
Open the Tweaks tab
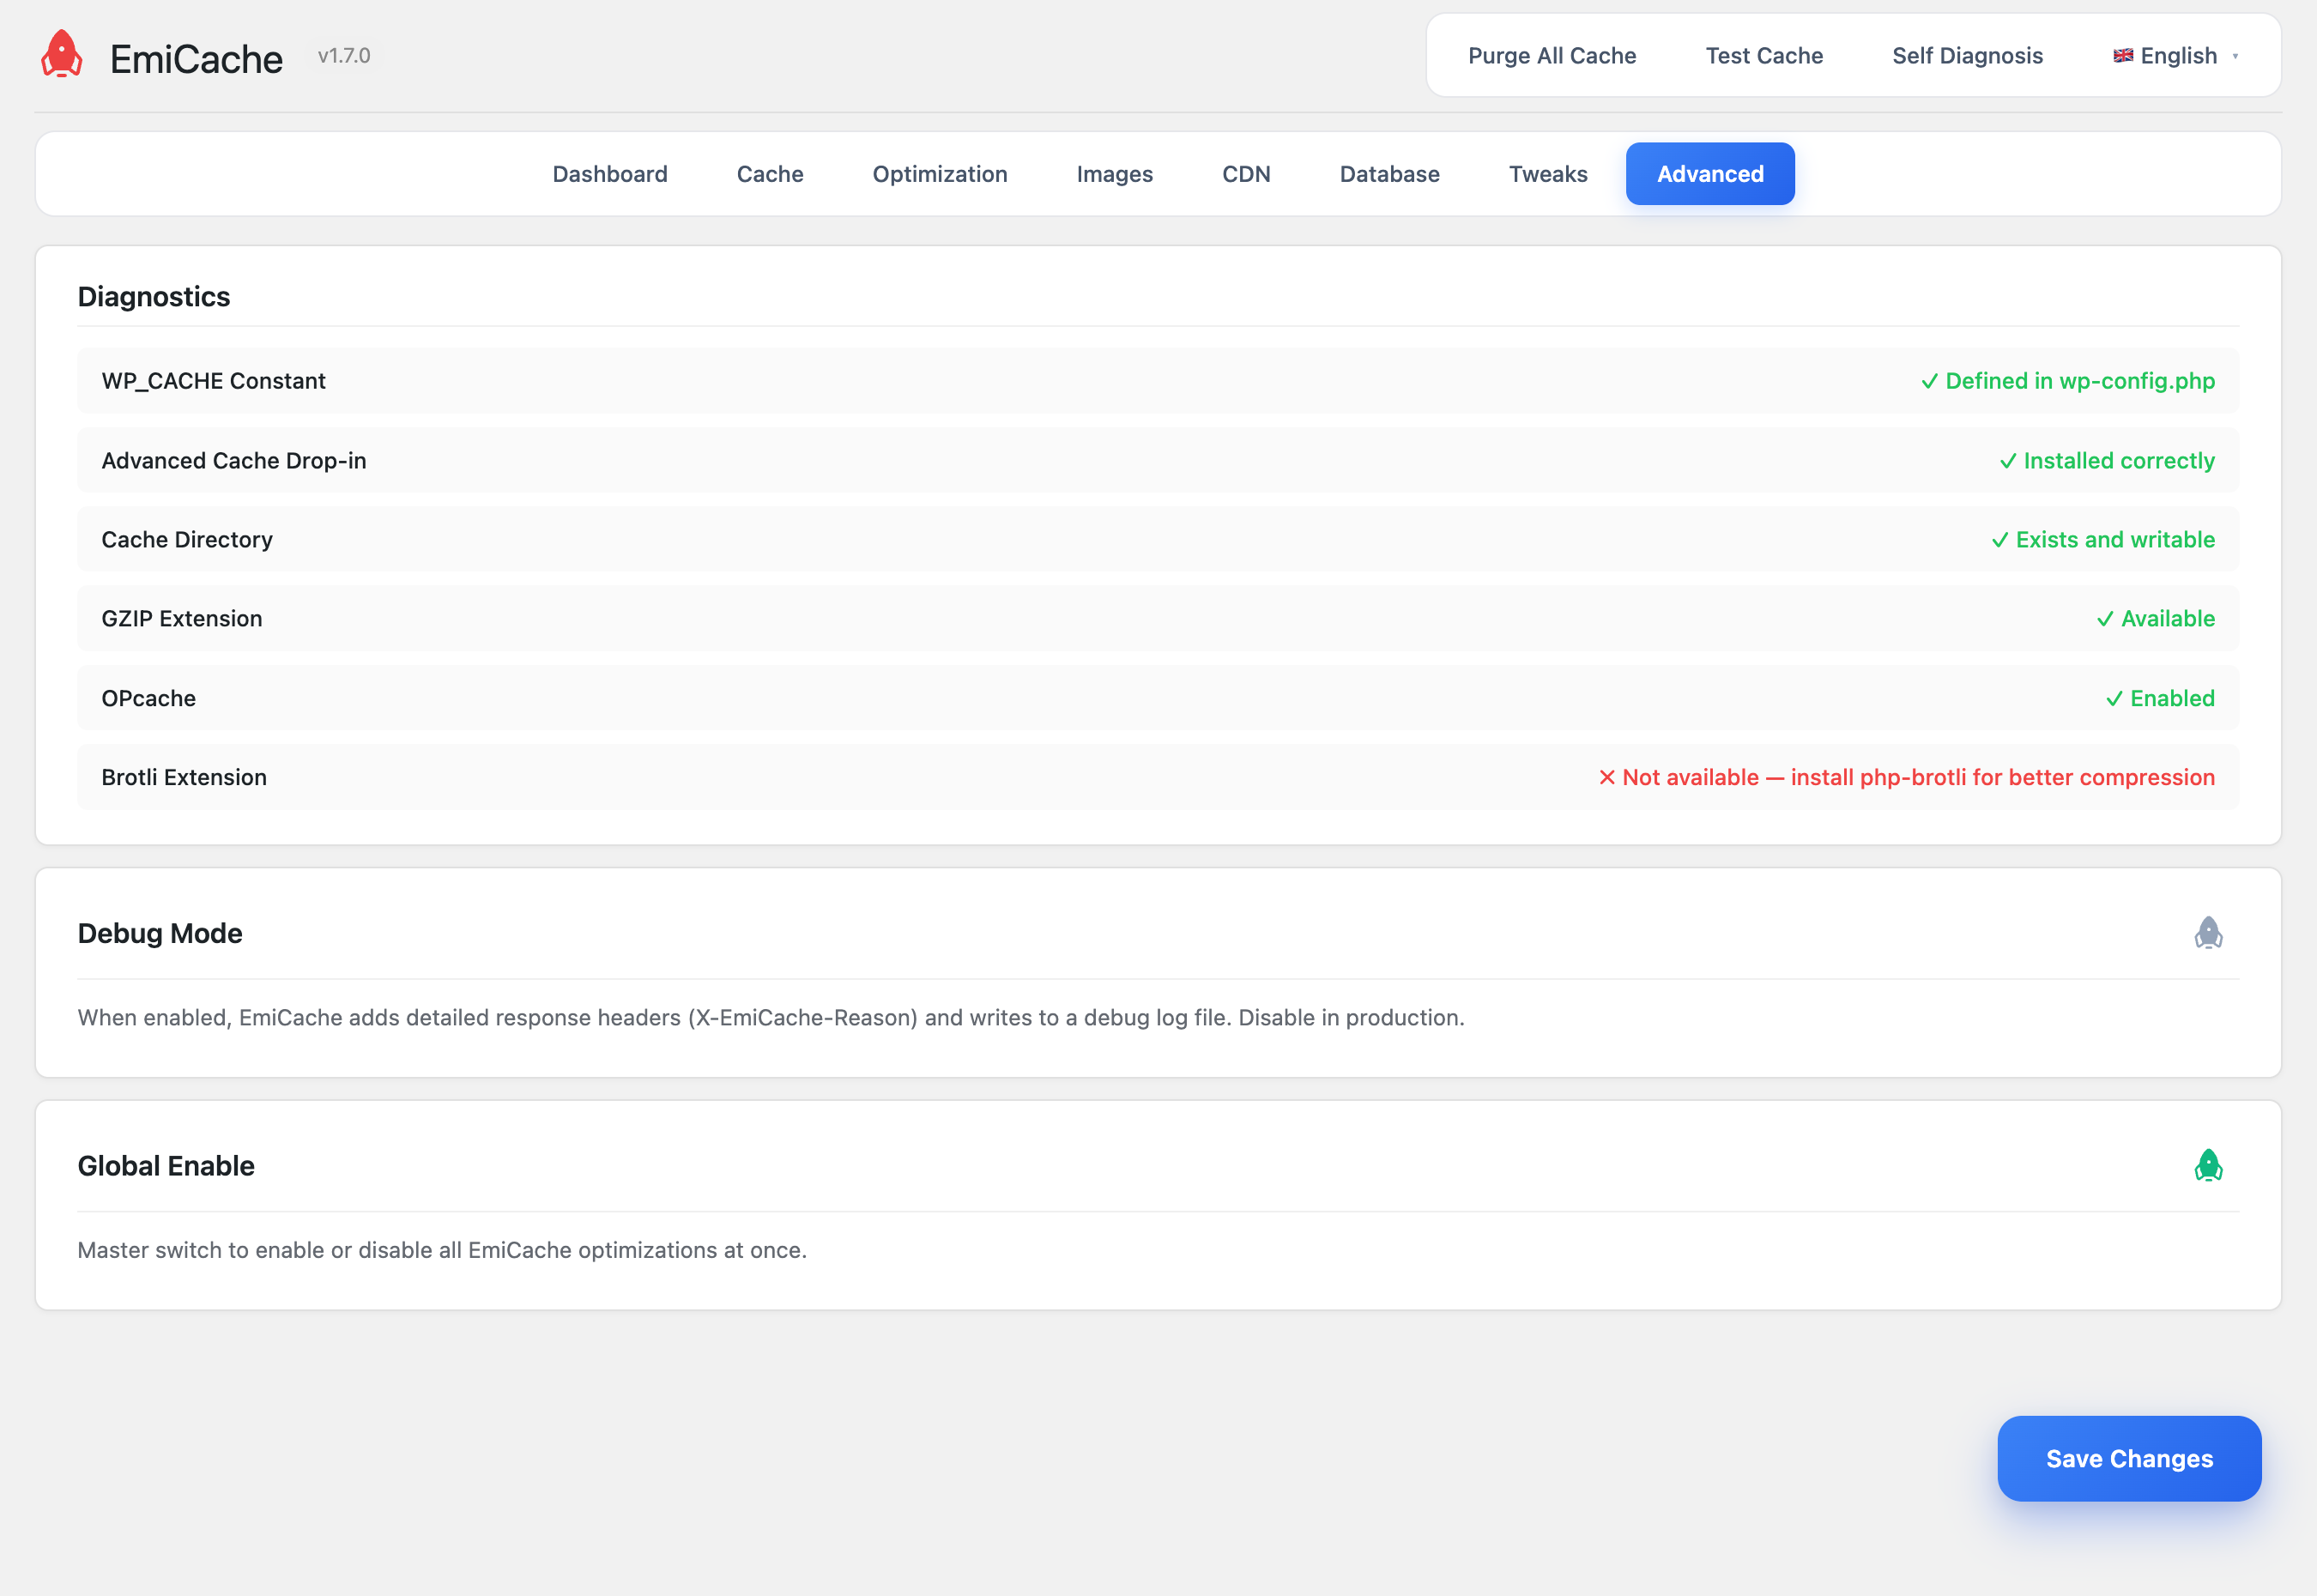tap(1548, 174)
